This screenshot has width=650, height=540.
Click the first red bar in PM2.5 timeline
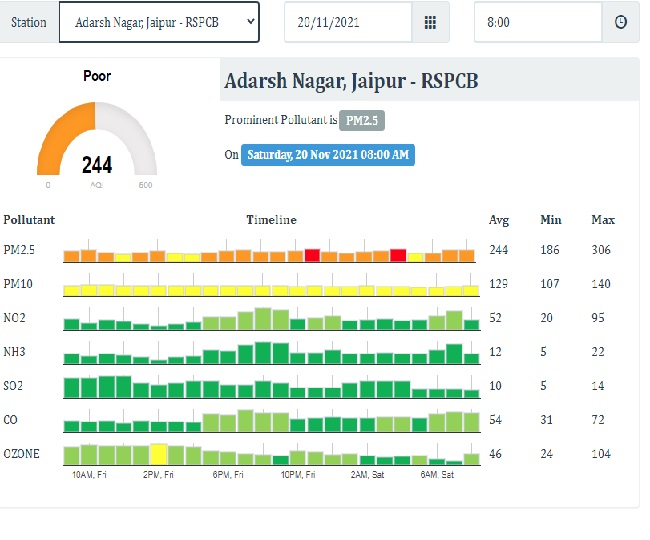click(x=312, y=255)
